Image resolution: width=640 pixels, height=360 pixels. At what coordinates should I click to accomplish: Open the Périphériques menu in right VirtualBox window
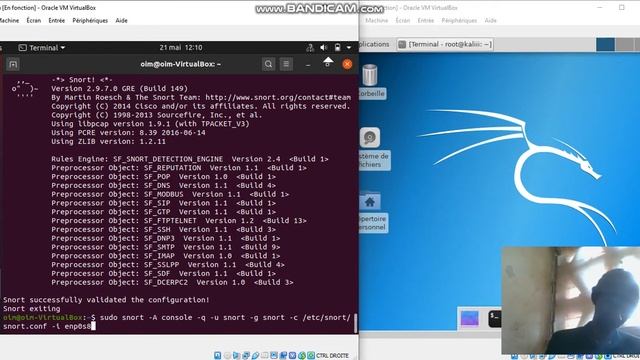[459, 20]
